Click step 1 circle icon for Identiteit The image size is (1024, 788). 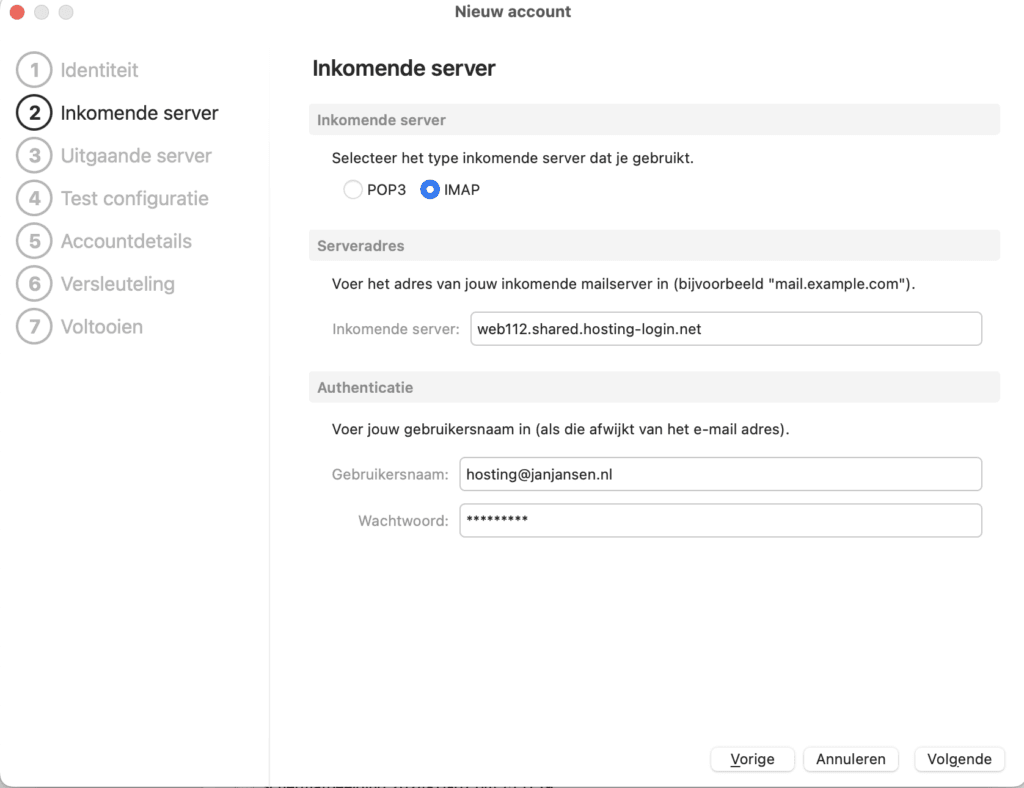click(x=34, y=71)
